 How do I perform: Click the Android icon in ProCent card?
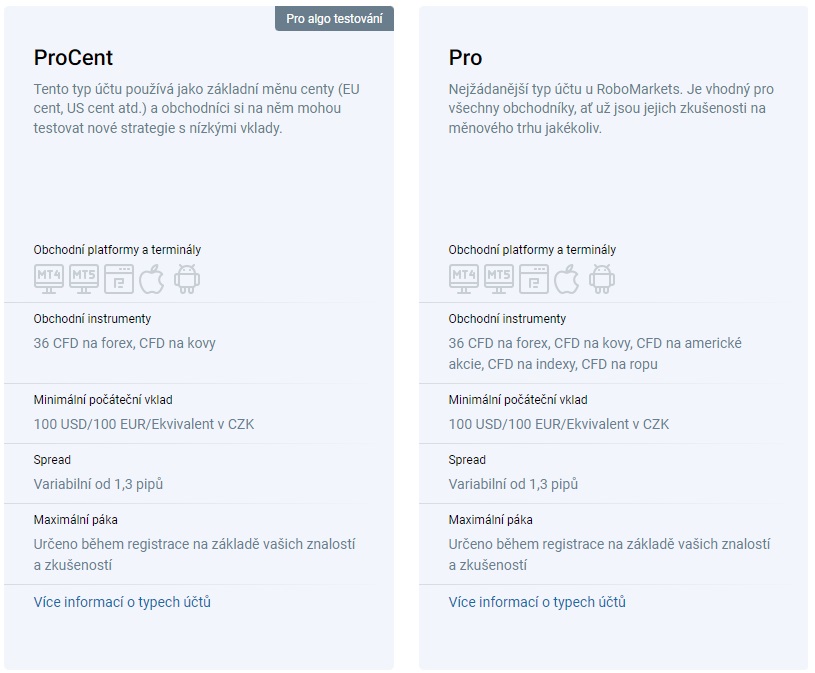(187, 279)
